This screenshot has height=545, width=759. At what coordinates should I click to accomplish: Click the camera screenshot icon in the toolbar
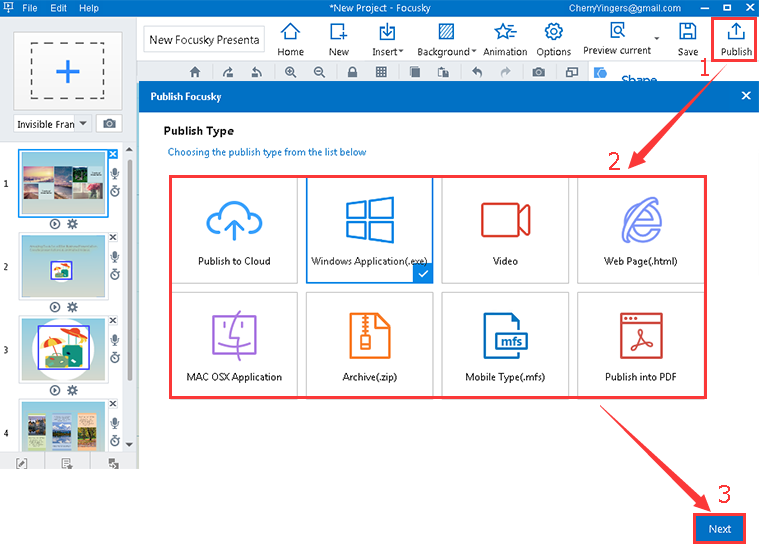pyautogui.click(x=539, y=72)
